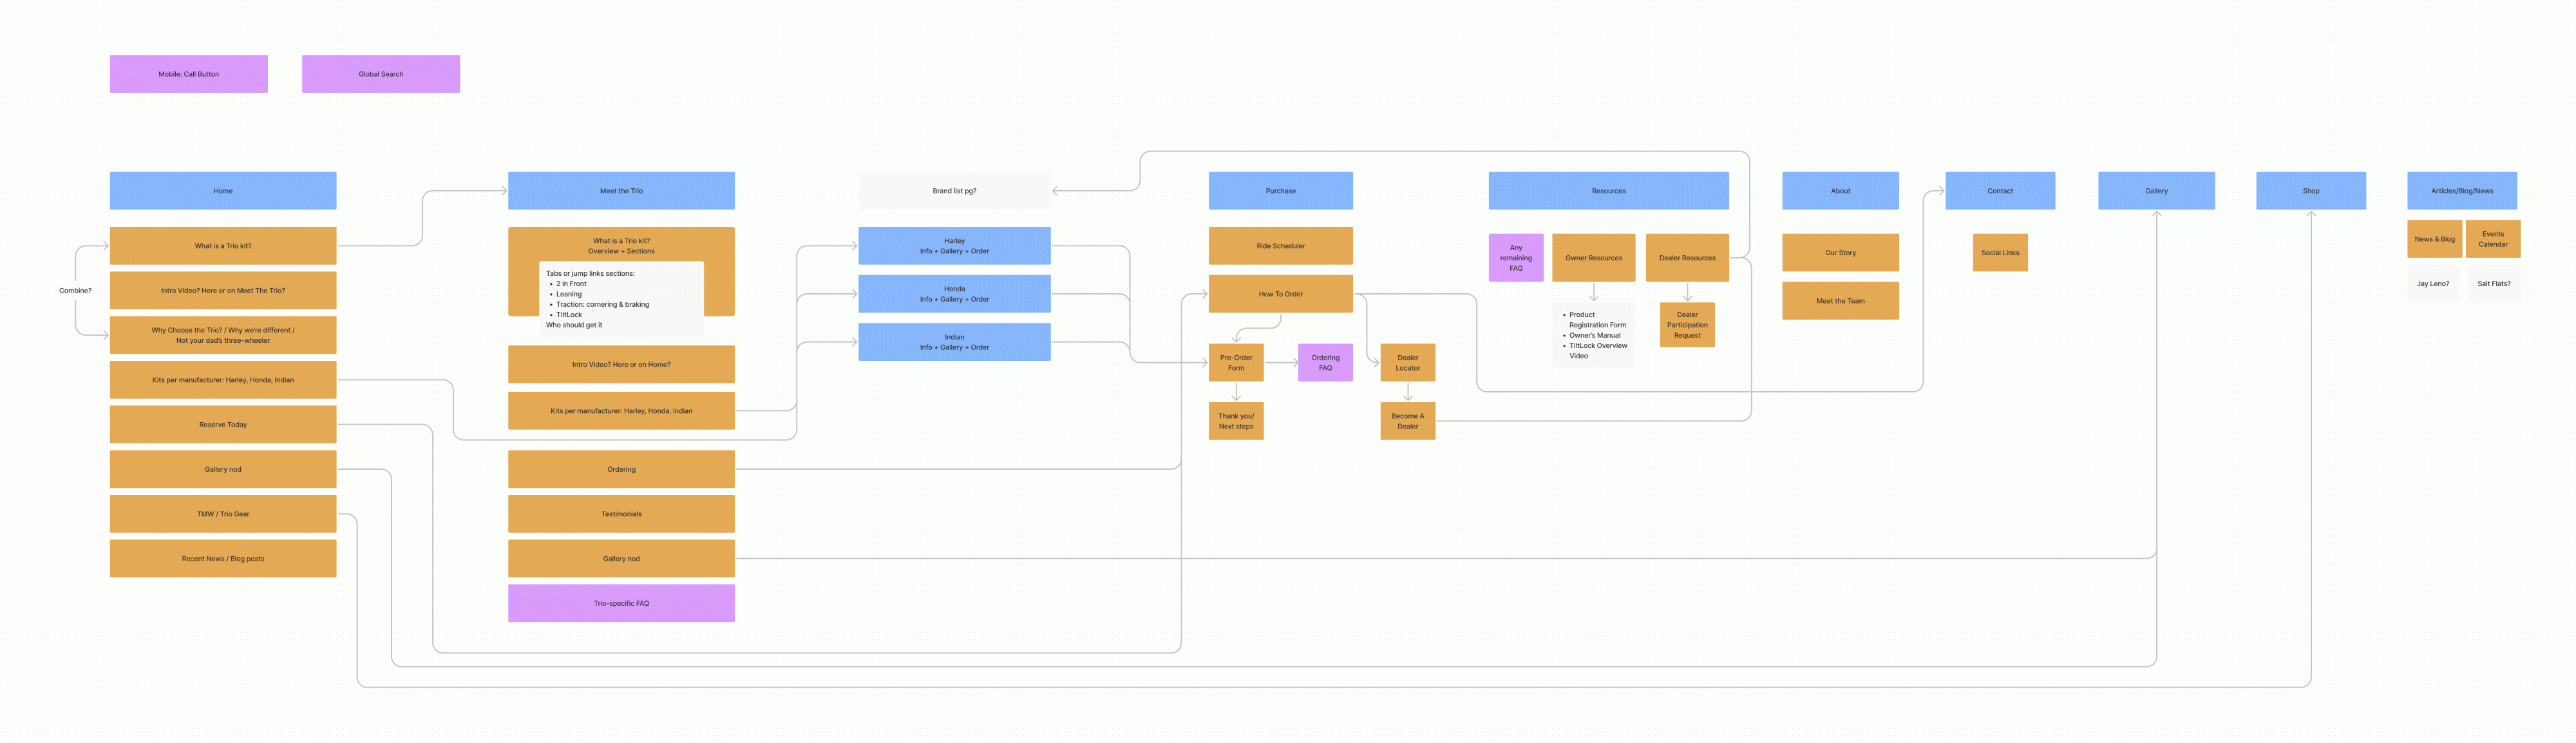Screen dimensions: 2576x743
Task: Click the Global Search purple box
Action: pos(380,74)
